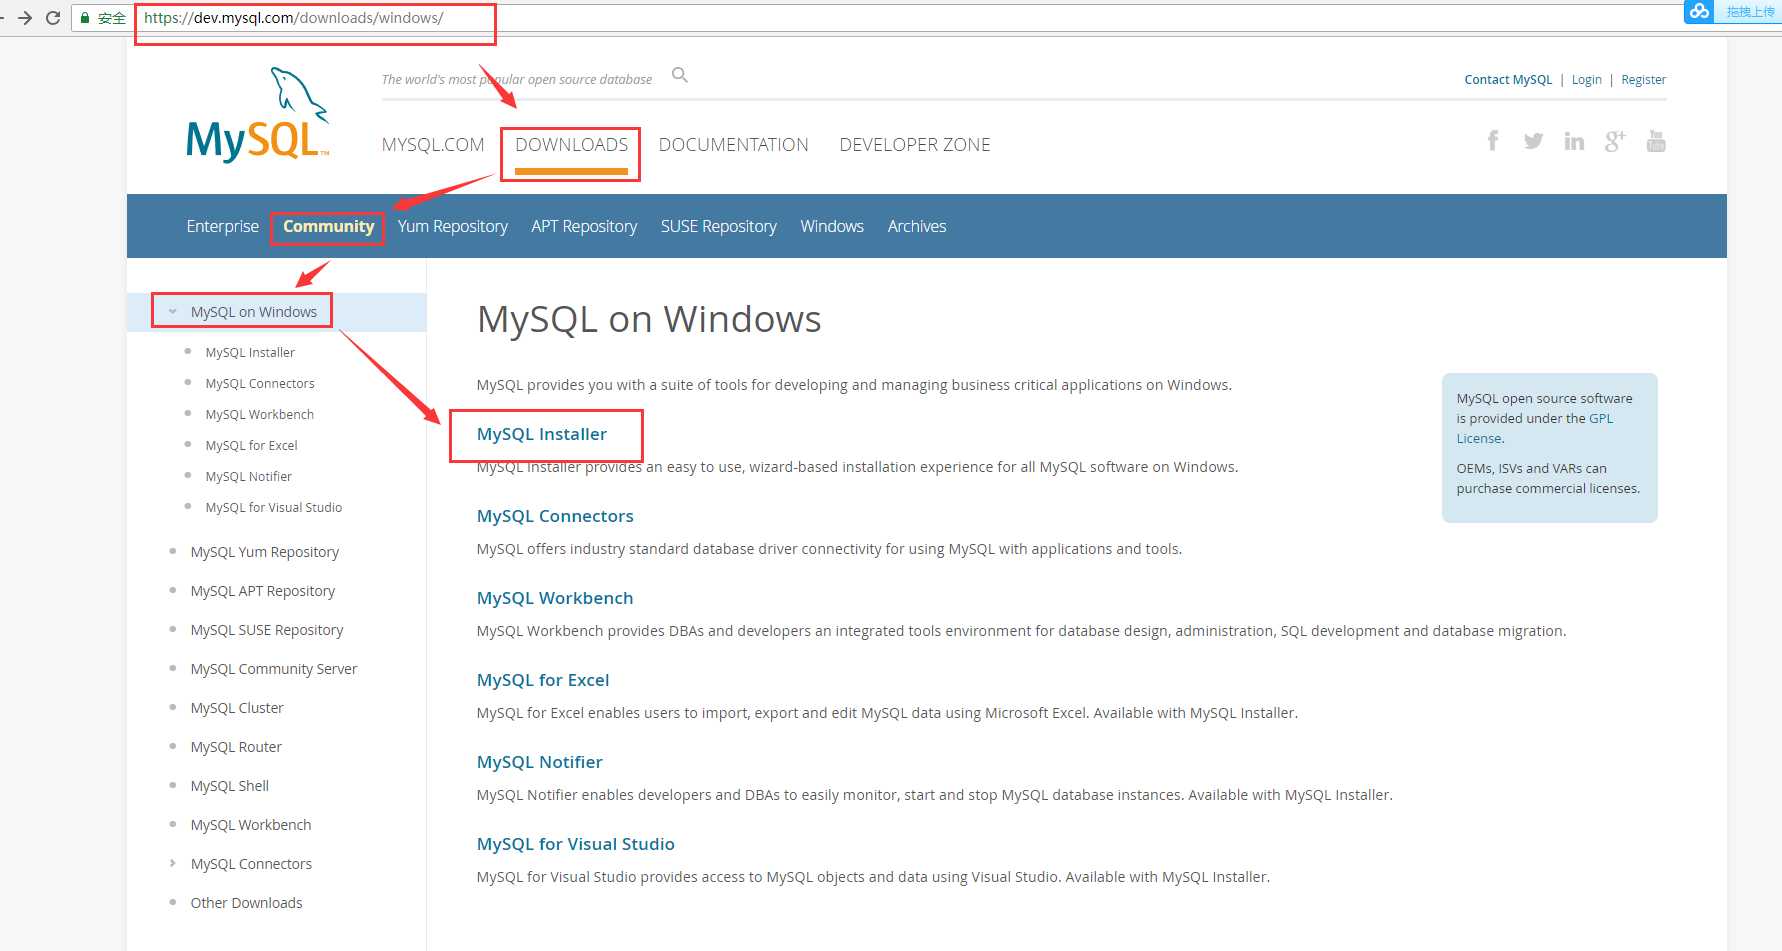Select the Community submenu item
Image resolution: width=1782 pixels, height=951 pixels.
click(x=328, y=227)
